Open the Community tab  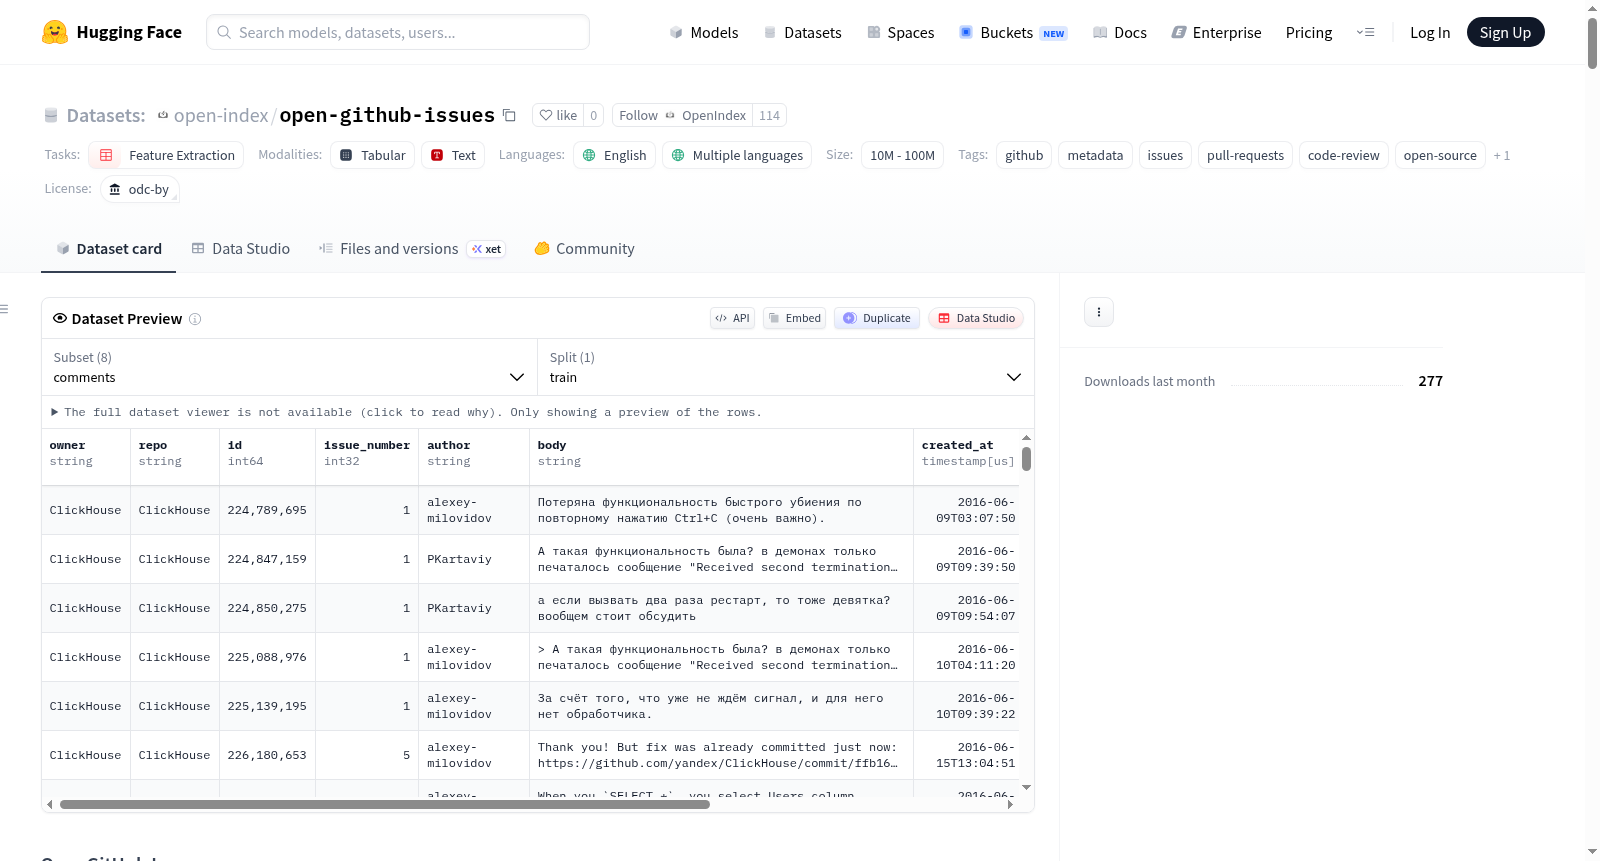pos(584,249)
